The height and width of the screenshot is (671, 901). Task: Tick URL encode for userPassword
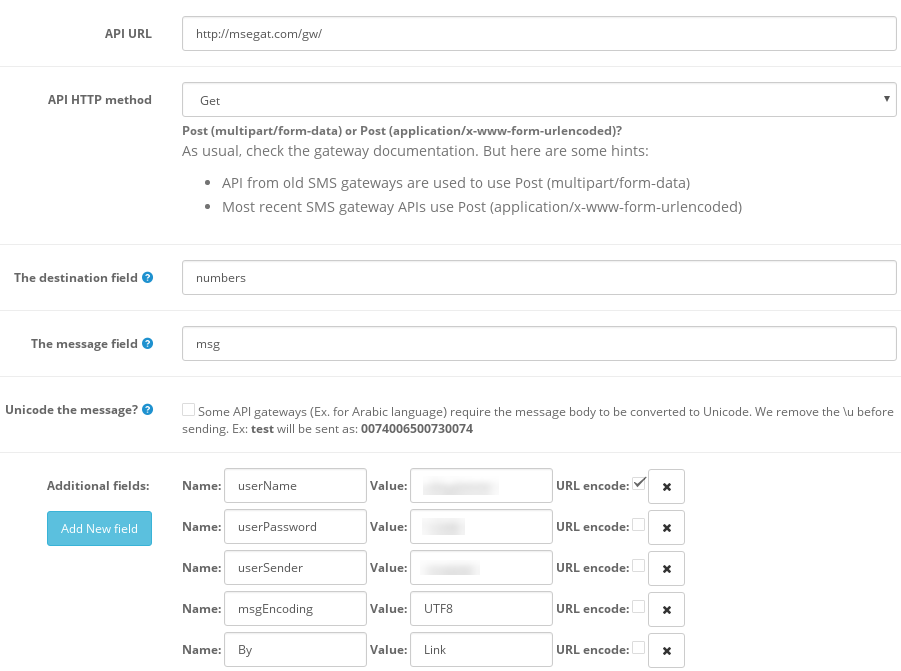pyautogui.click(x=639, y=525)
